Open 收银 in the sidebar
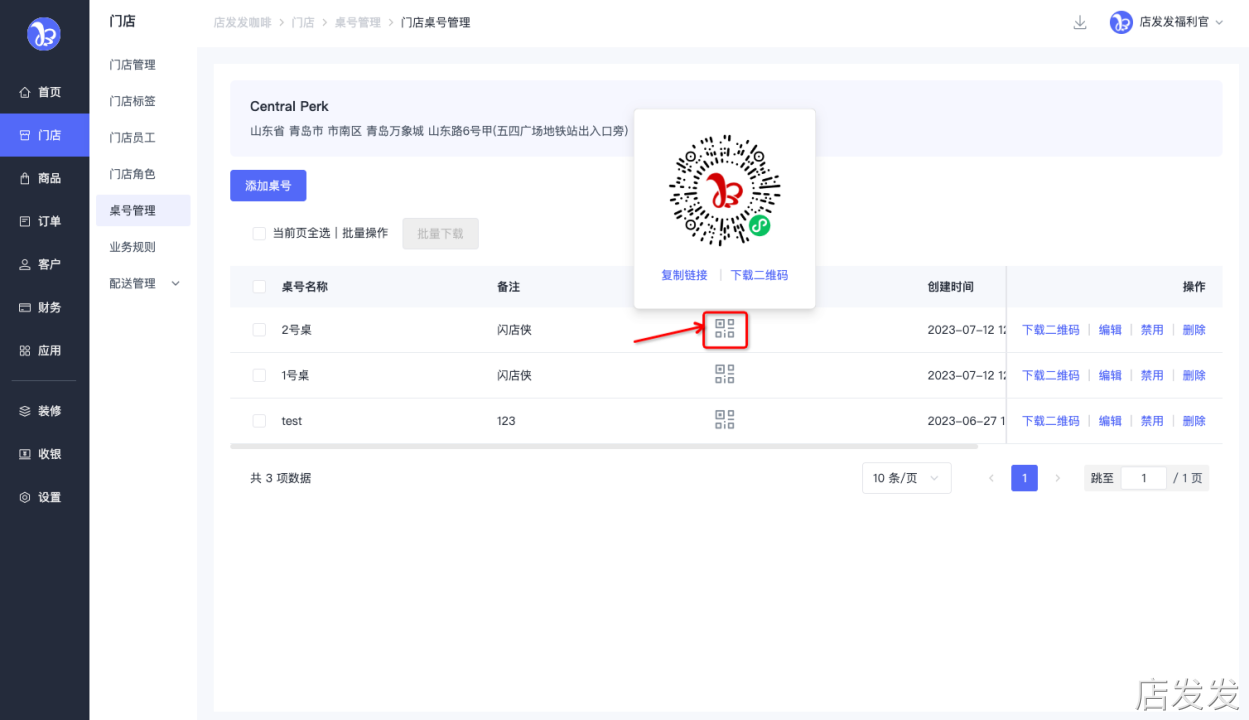Image resolution: width=1249 pixels, height=720 pixels. (44, 453)
